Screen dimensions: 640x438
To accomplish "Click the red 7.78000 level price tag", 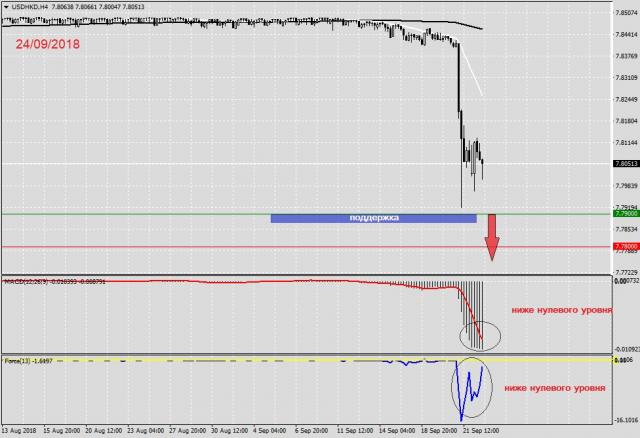I will click(626, 247).
